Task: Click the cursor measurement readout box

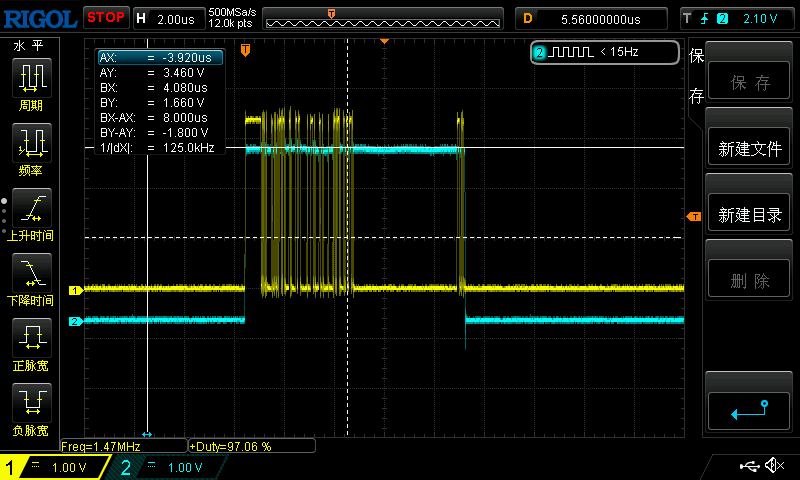Action: (x=158, y=103)
